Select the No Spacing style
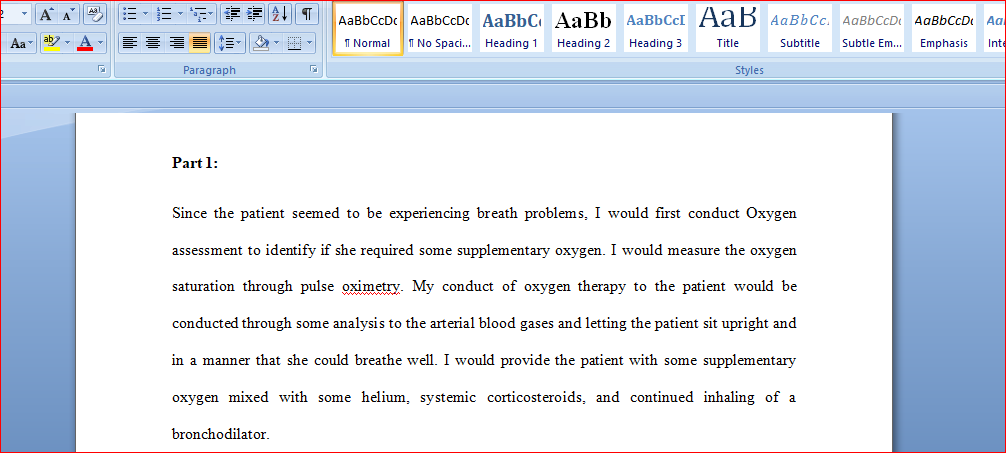This screenshot has height=453, width=1006. tap(439, 28)
